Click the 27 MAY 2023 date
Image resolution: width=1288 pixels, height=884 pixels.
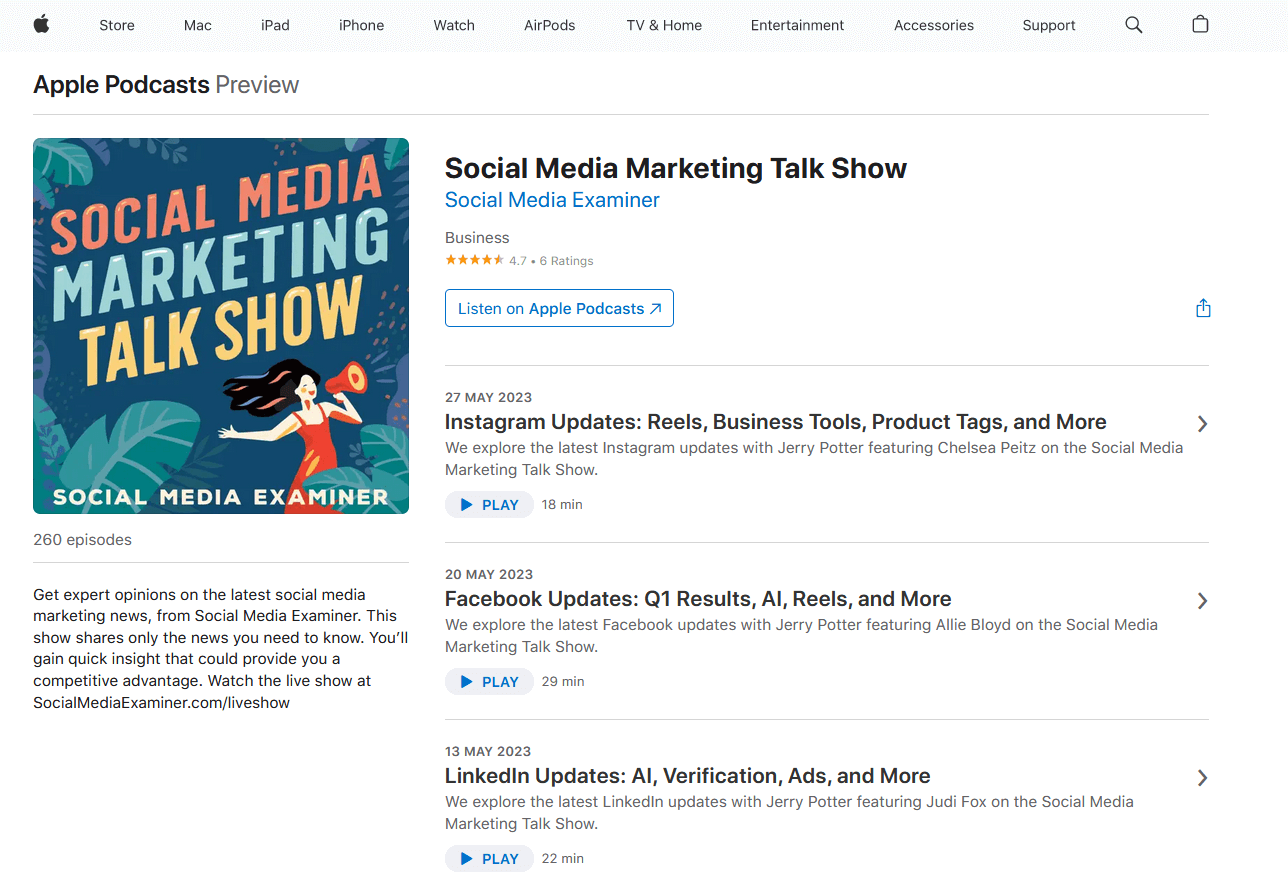489,398
